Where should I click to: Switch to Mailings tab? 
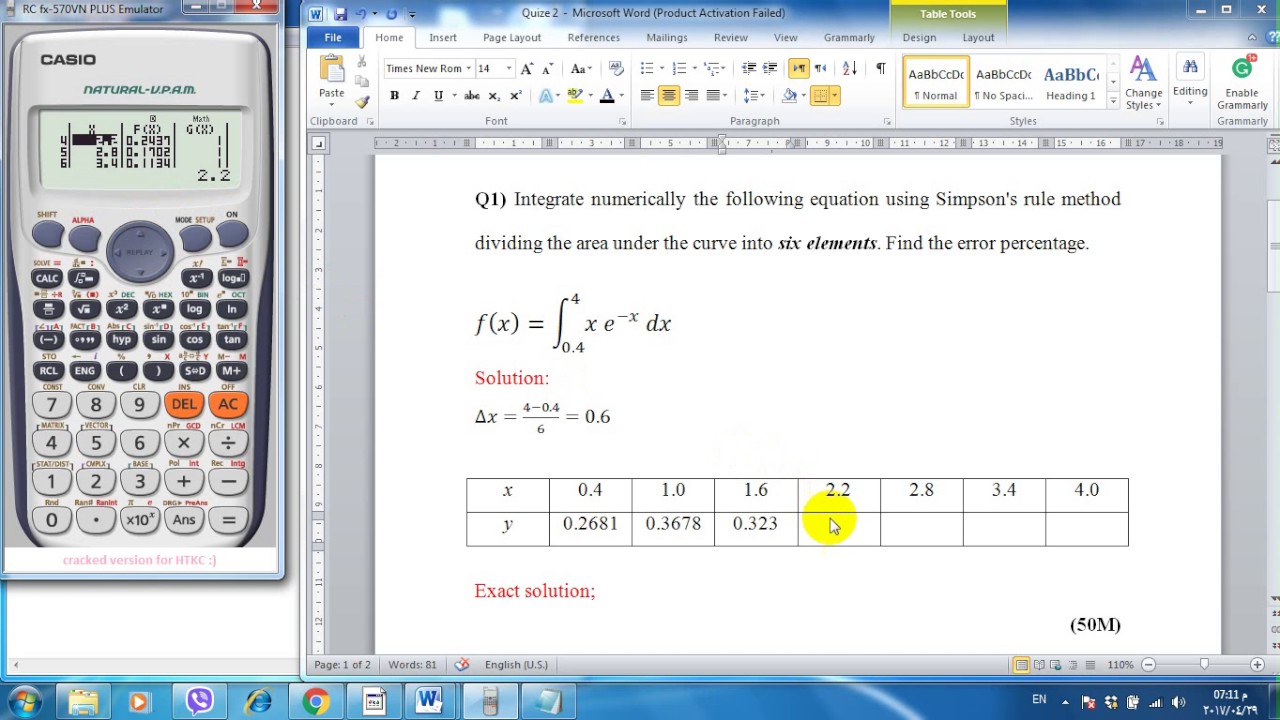tap(667, 37)
